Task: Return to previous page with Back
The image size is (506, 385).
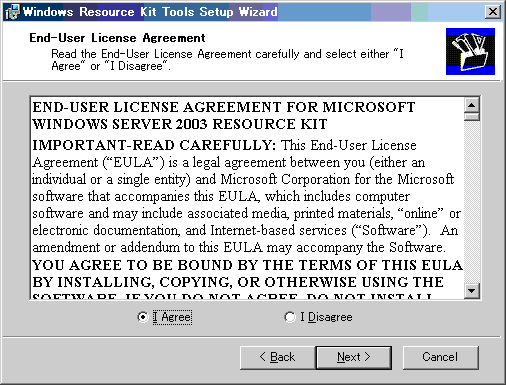Action: [x=277, y=357]
